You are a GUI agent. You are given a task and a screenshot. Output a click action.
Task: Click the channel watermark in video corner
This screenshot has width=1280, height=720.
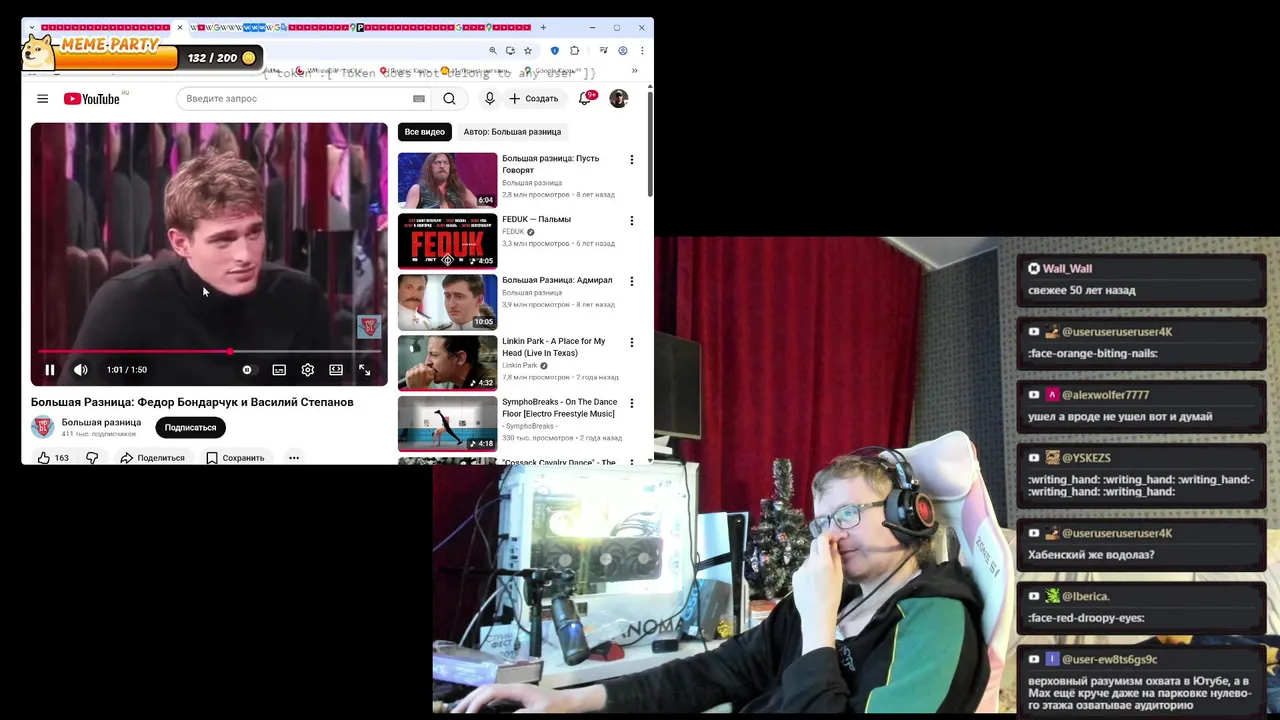coord(369,327)
